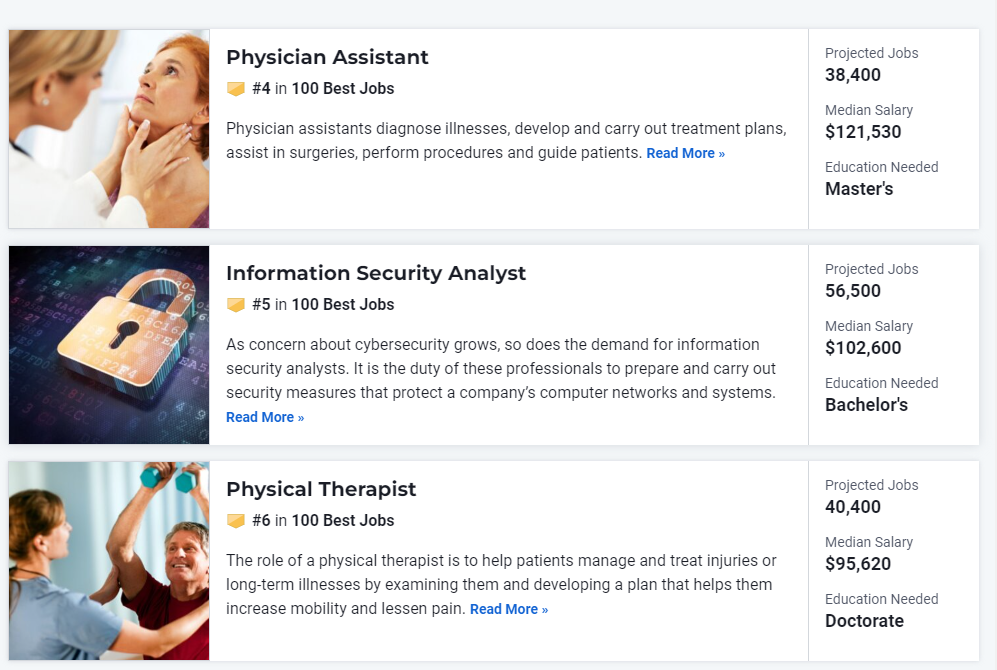Read more about Physician Assistant
The width and height of the screenshot is (997, 670).
pos(685,153)
